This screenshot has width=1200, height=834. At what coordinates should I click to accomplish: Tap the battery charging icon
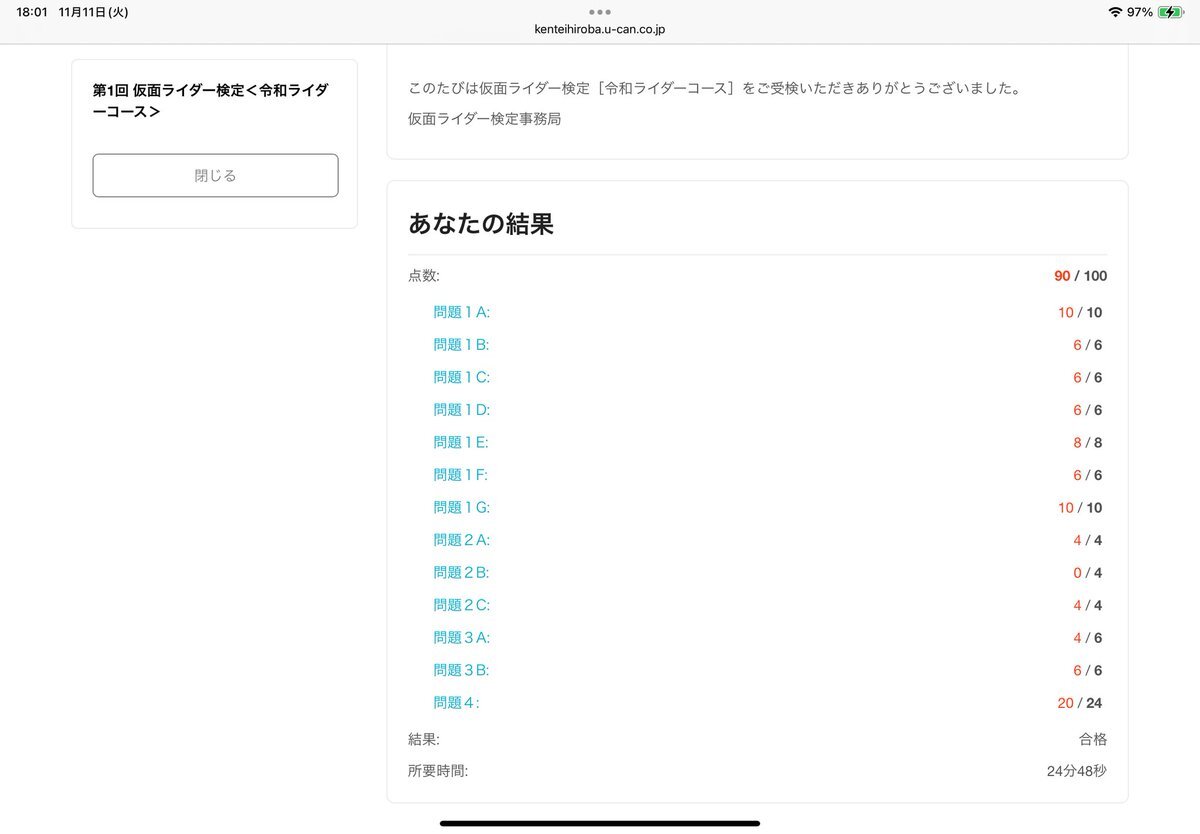[1171, 12]
